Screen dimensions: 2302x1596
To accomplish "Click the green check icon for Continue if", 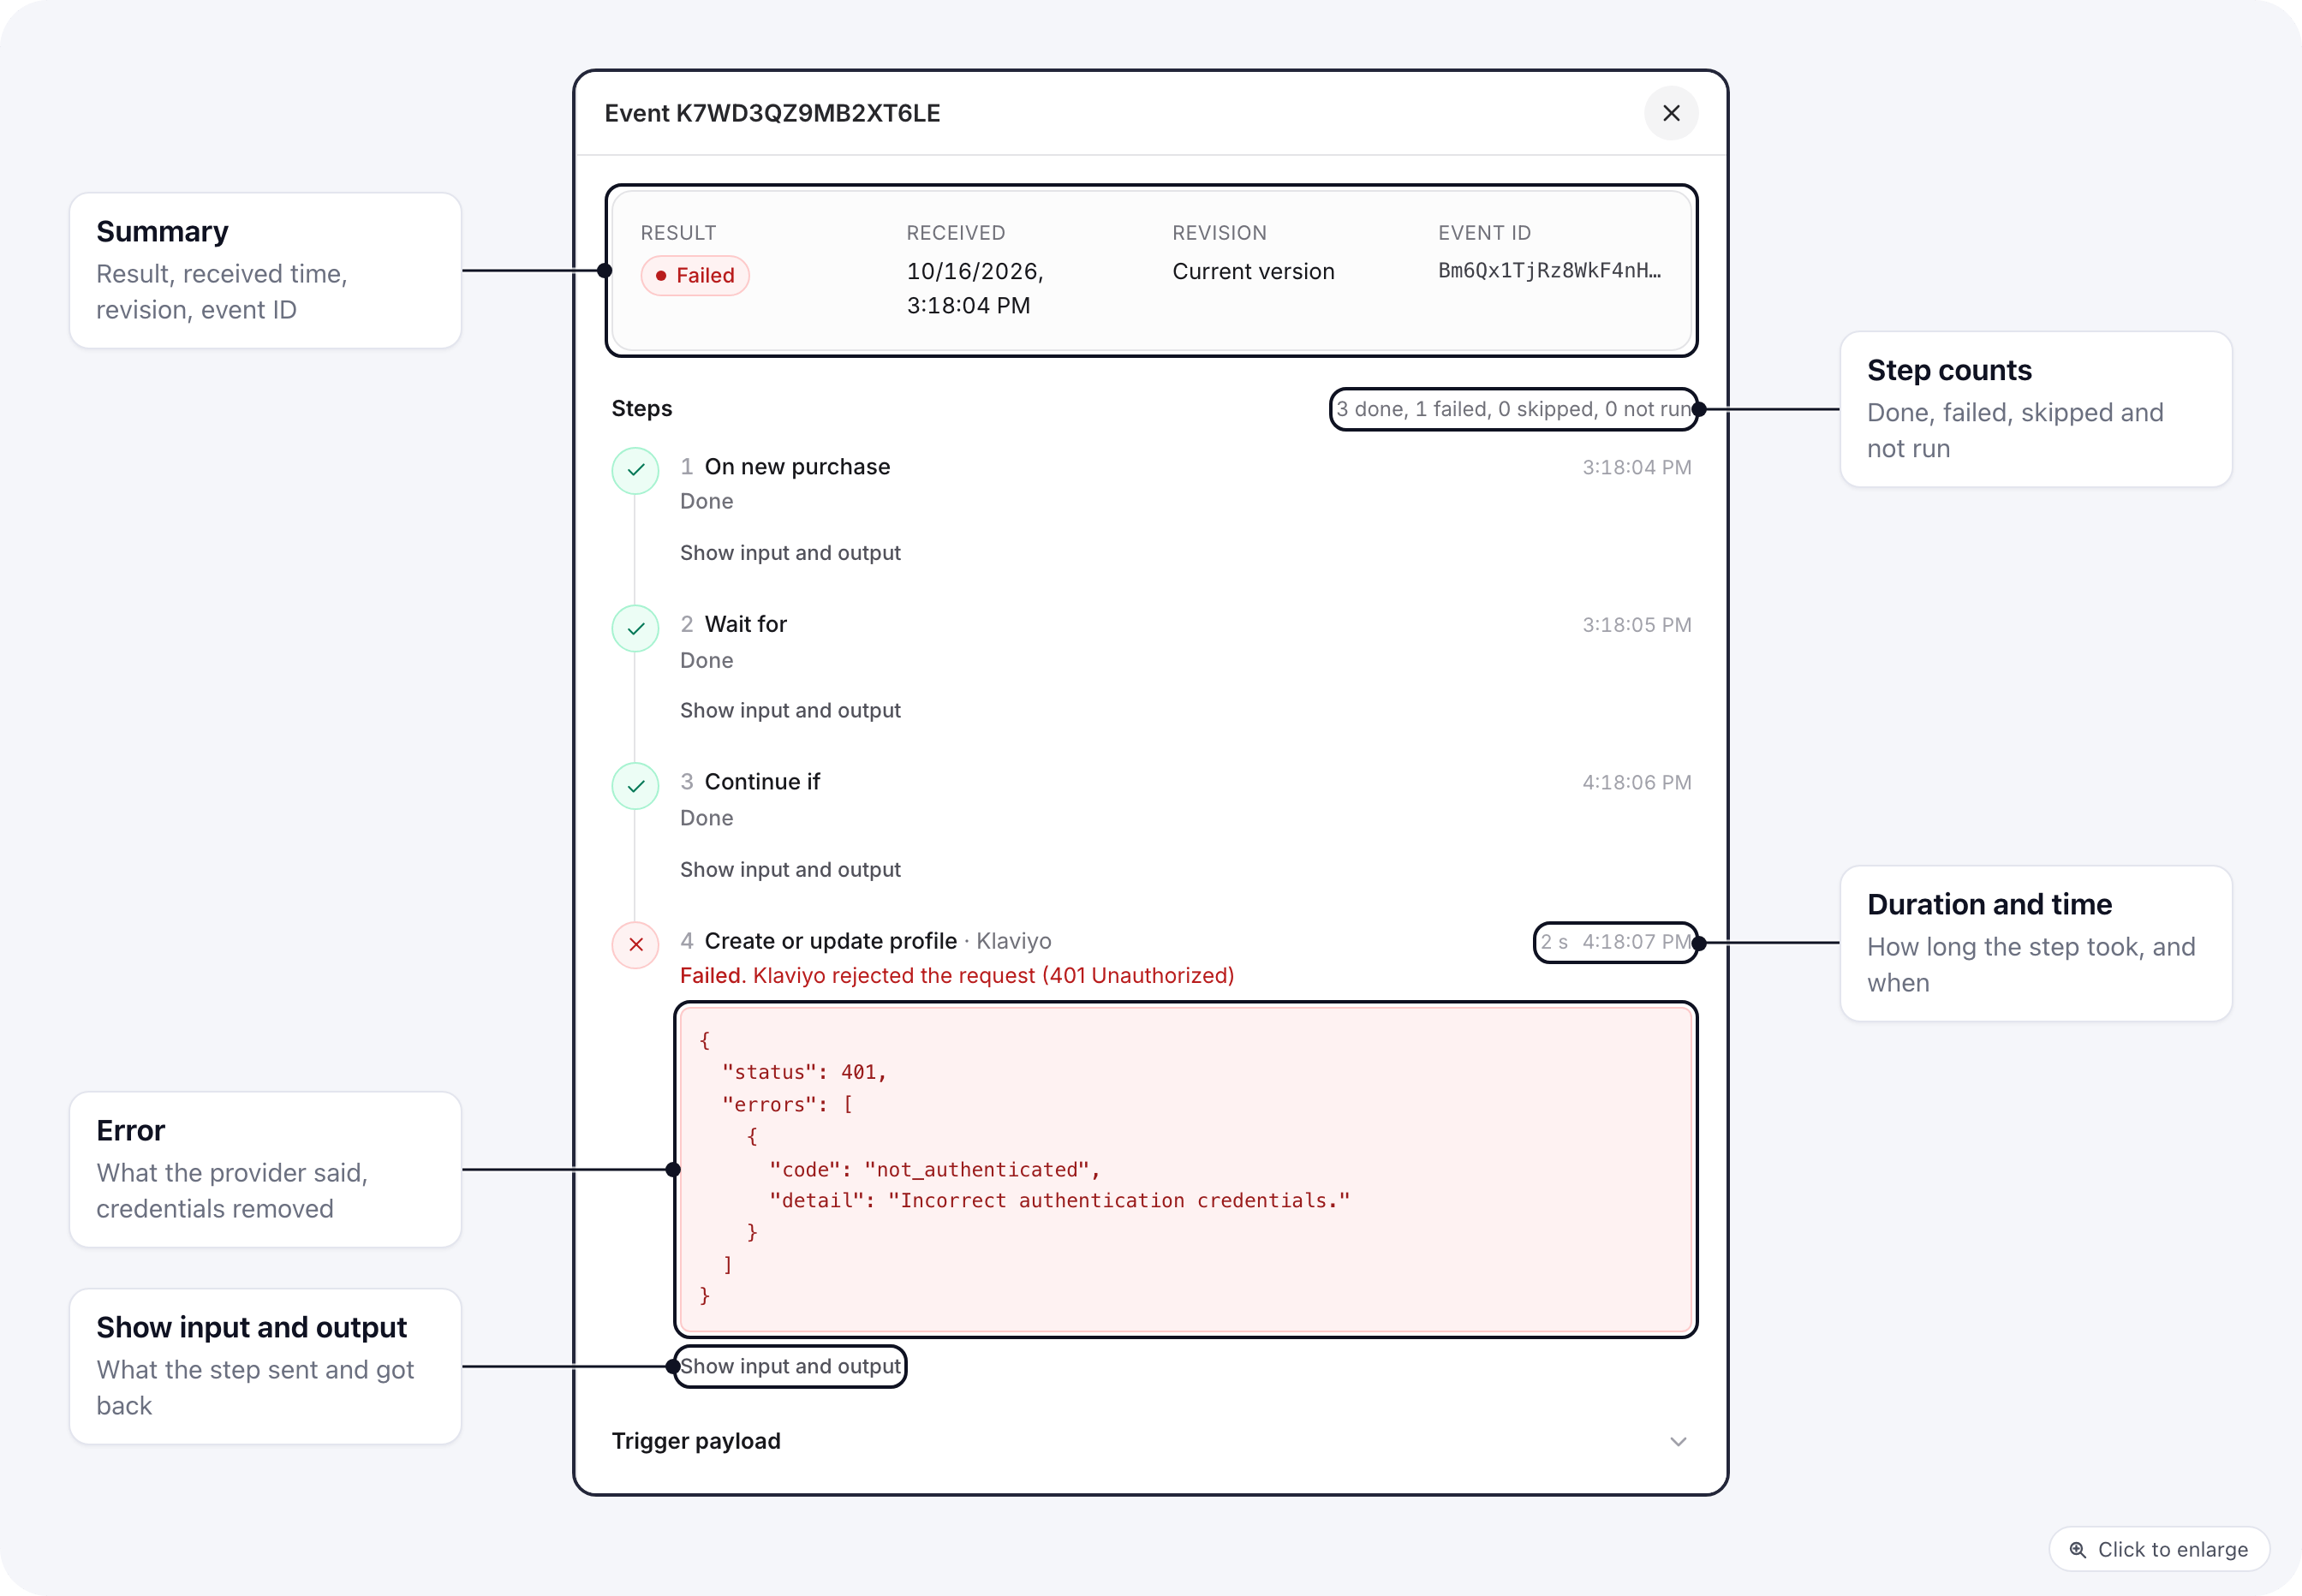I will click(635, 786).
